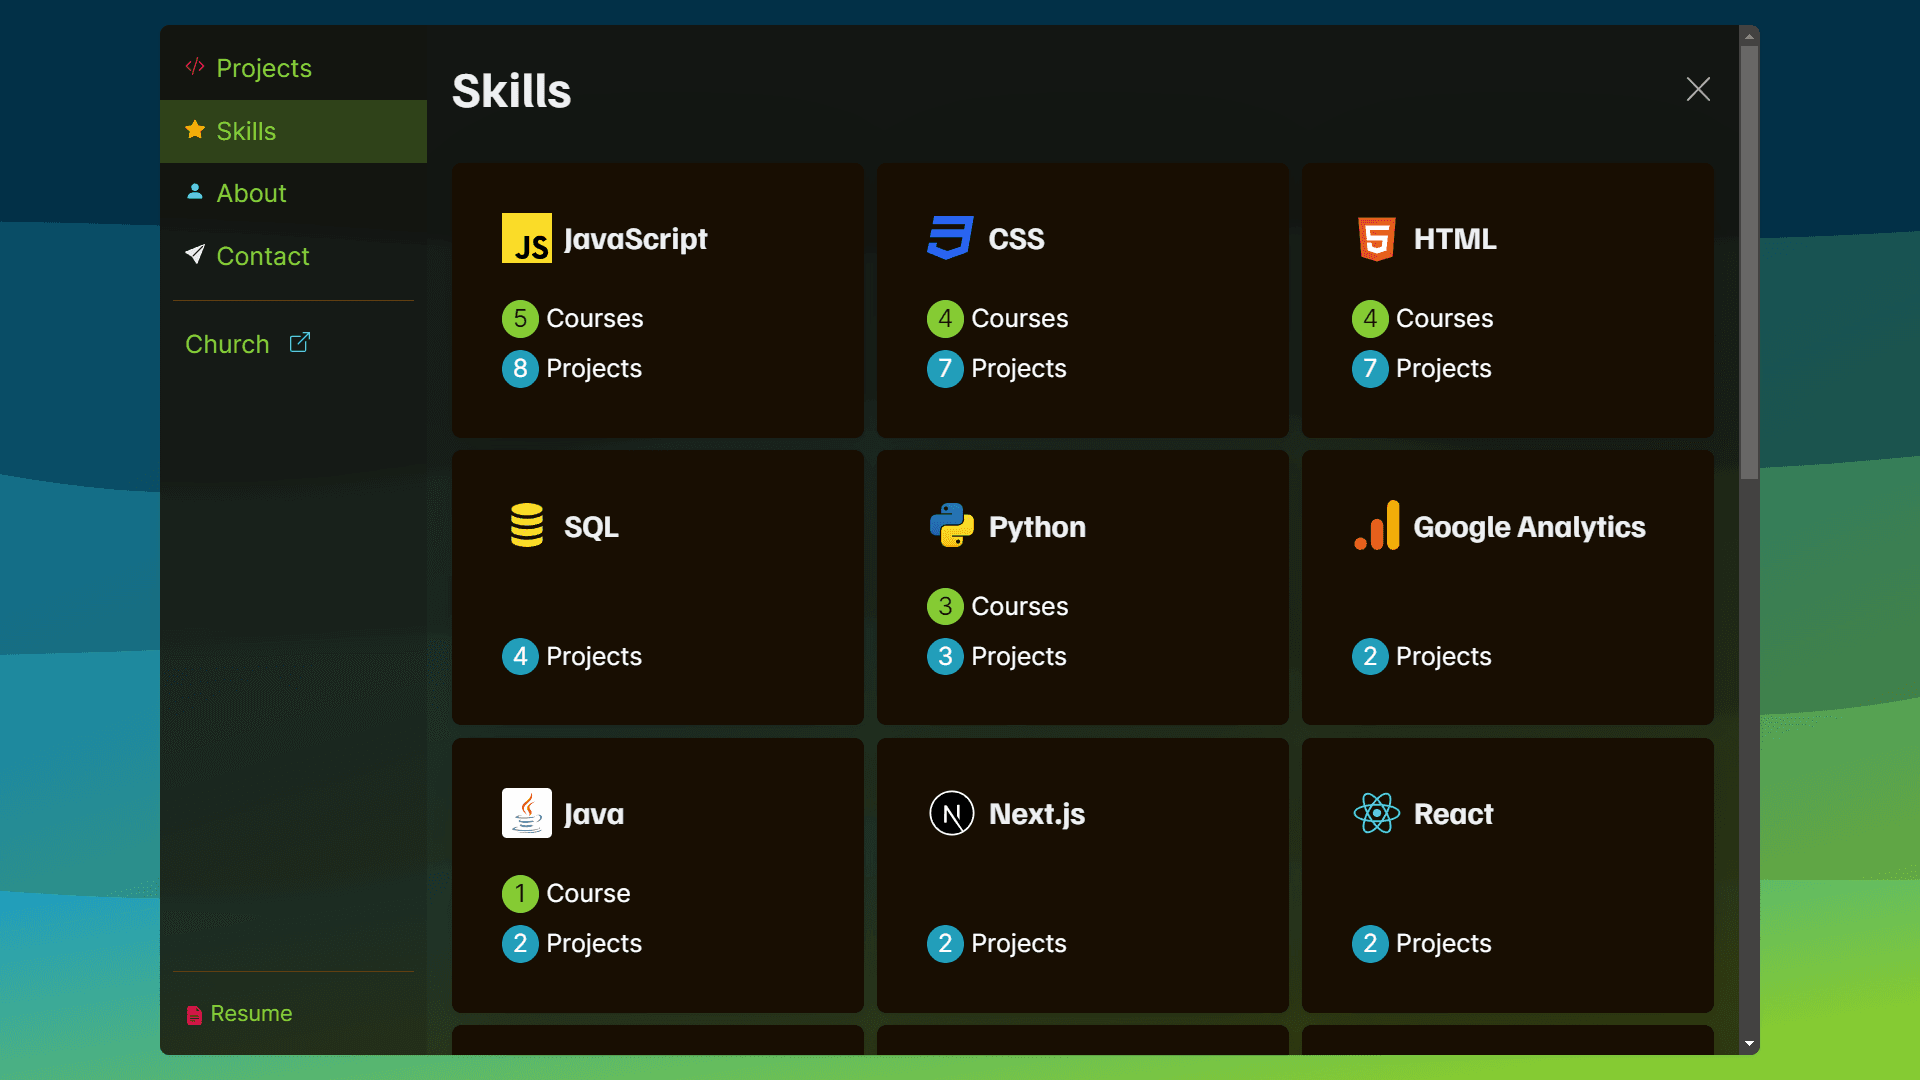Open JavaScript Projects label

pos(594,369)
